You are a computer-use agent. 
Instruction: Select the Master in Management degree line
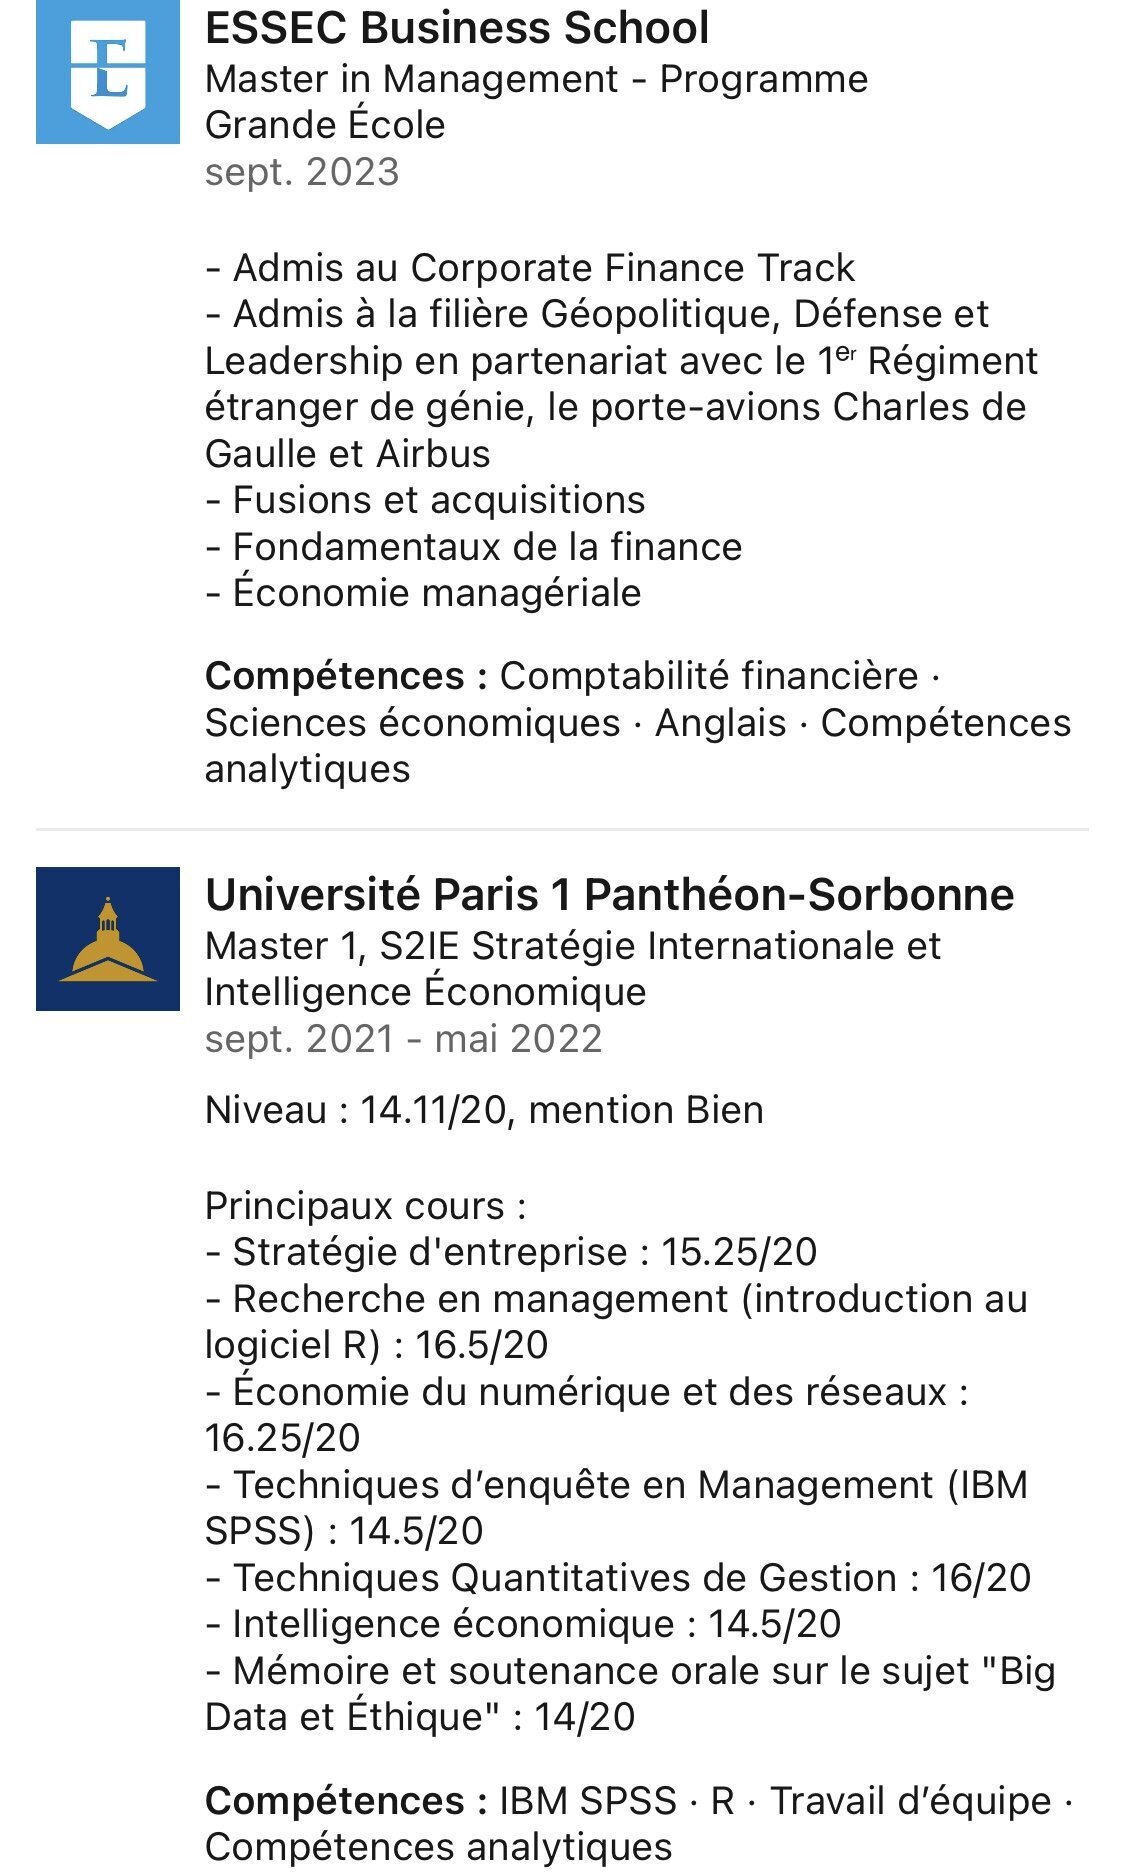pyautogui.click(x=536, y=102)
